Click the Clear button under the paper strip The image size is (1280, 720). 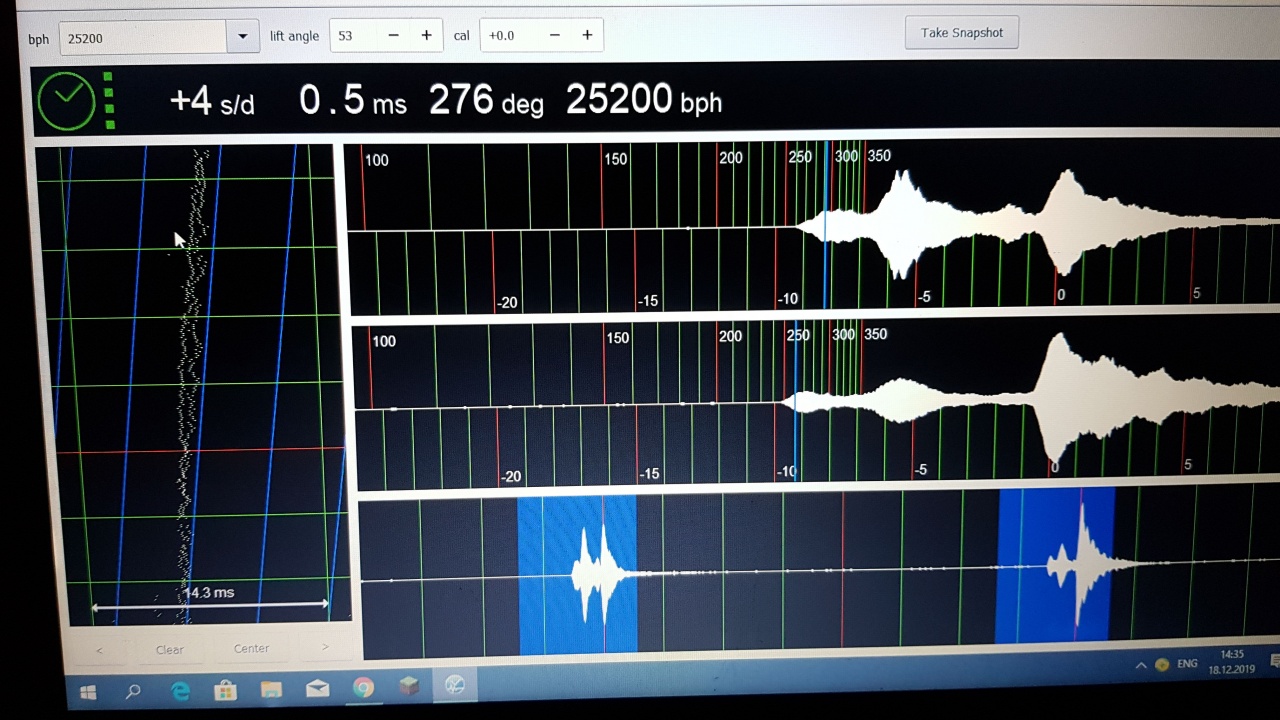coord(170,649)
